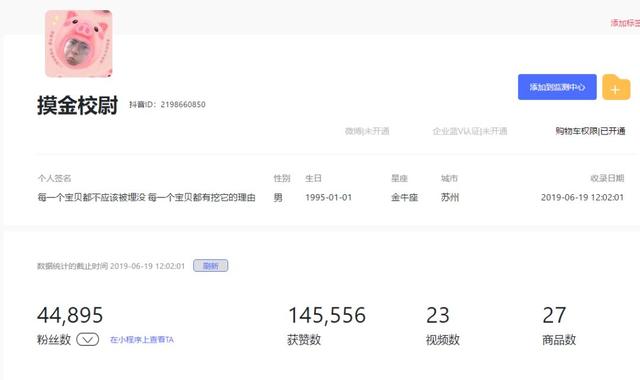Viewport: 640px width, 380px height.
Task: Click the 视频数 label
Action: point(443,340)
